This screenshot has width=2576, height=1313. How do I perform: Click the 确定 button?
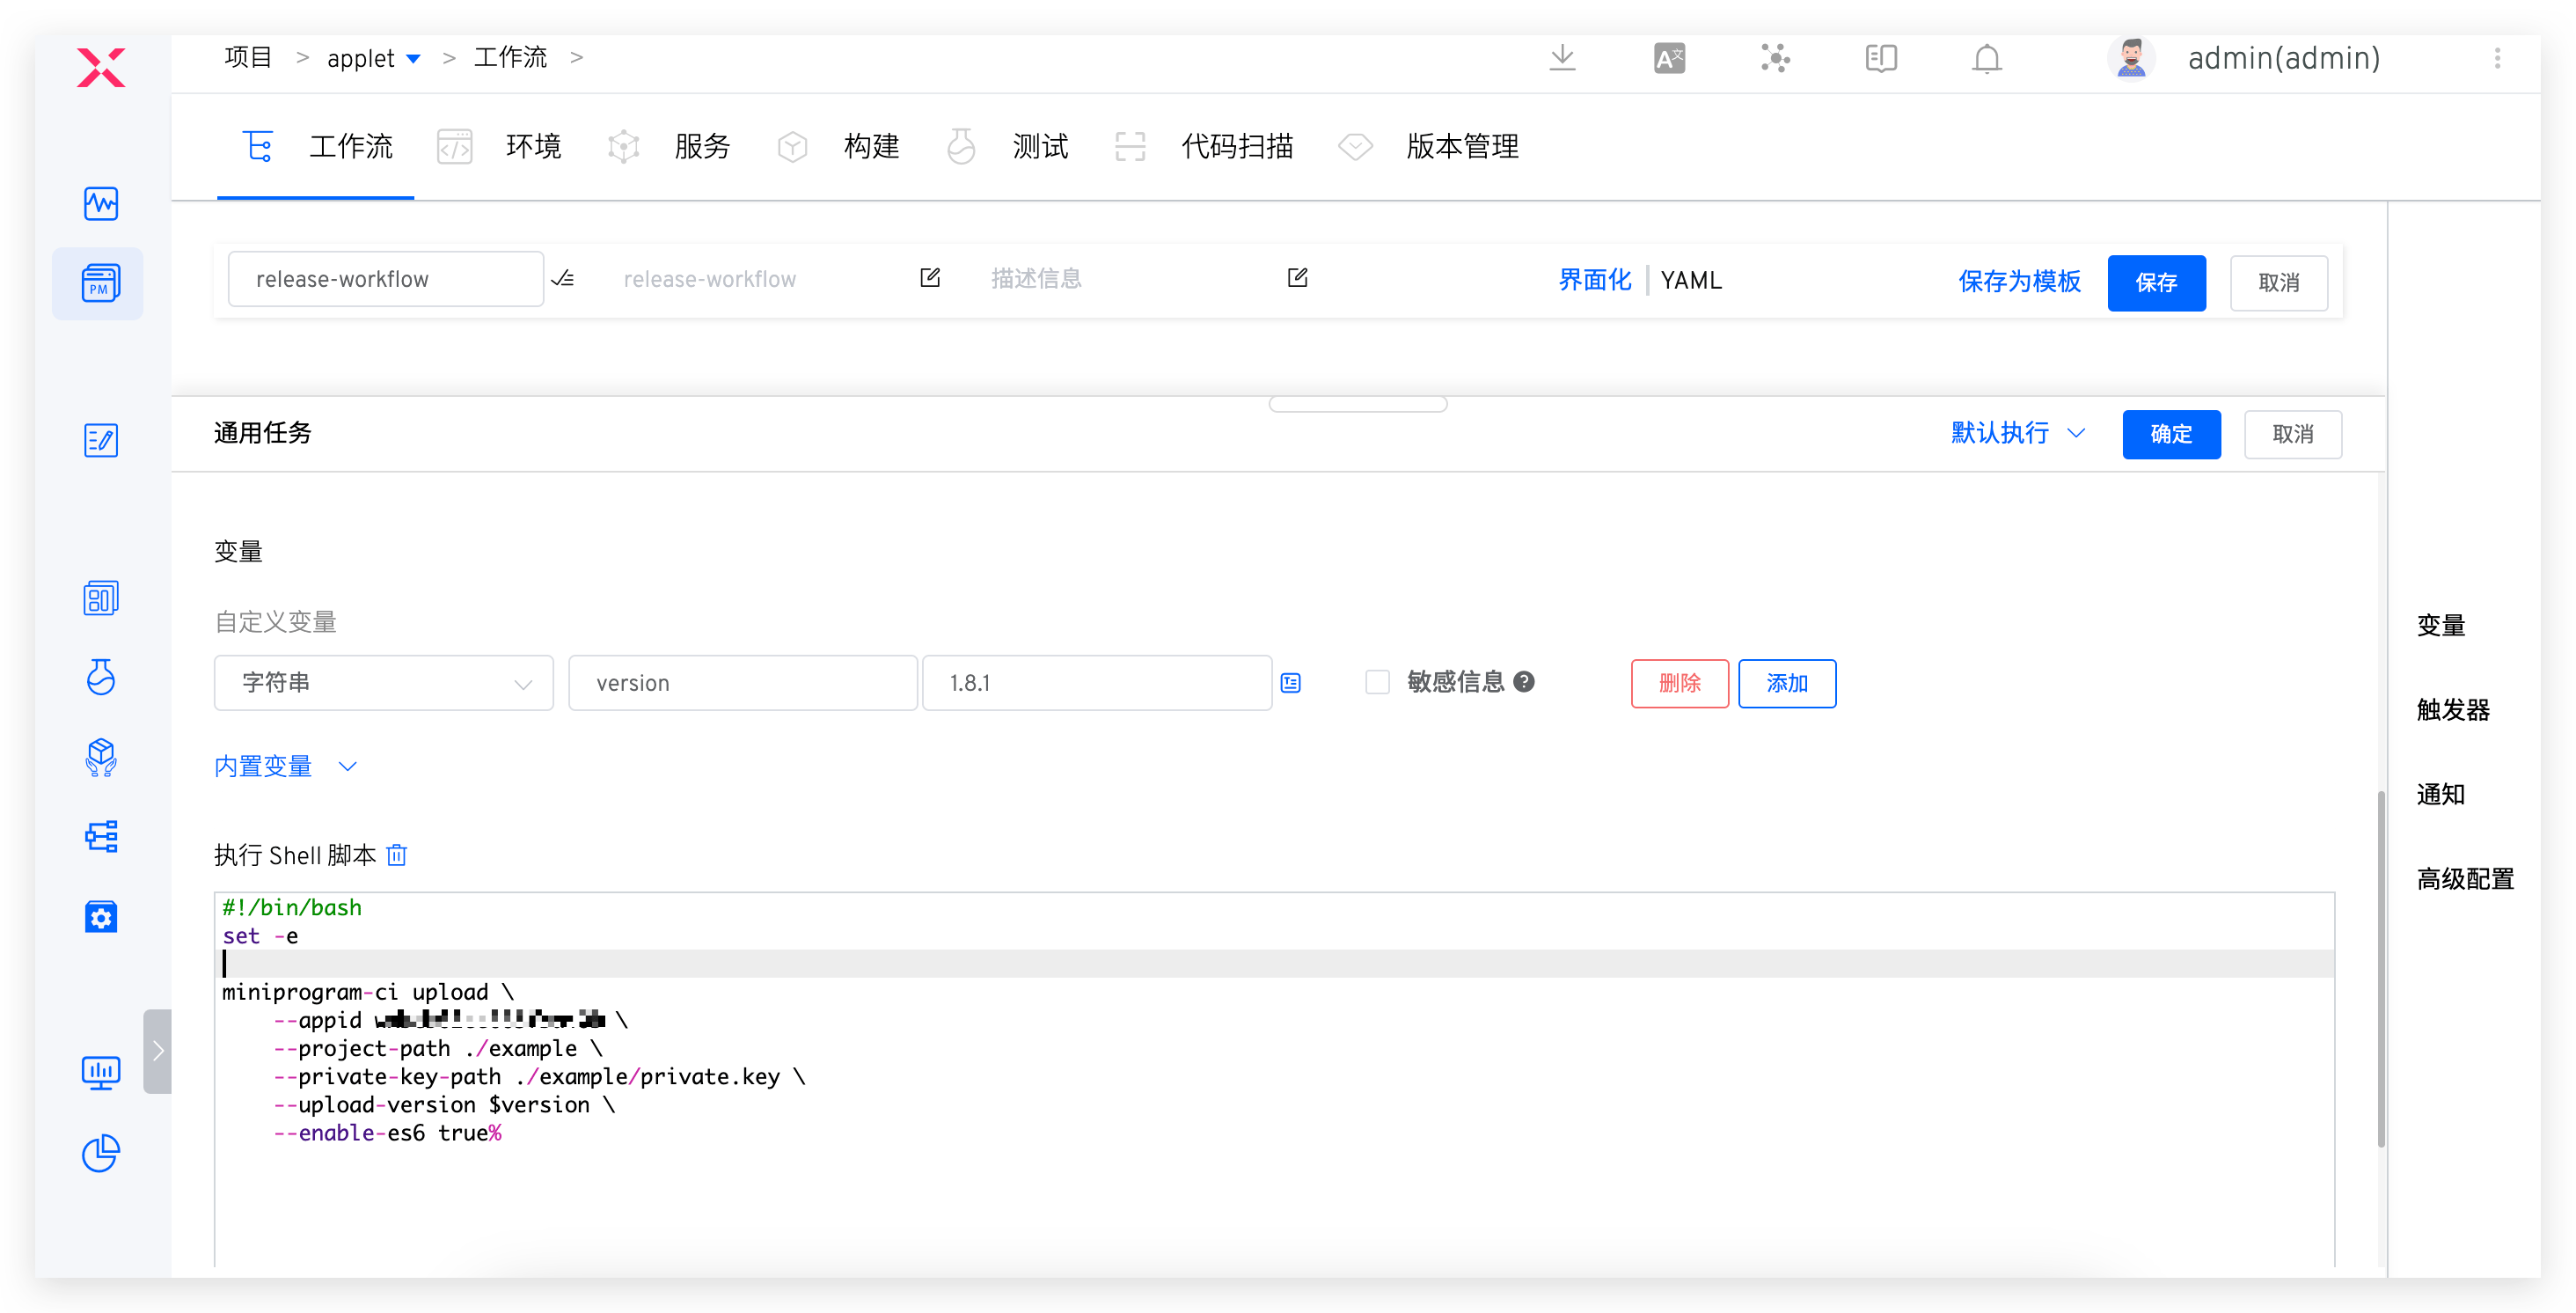2171,434
